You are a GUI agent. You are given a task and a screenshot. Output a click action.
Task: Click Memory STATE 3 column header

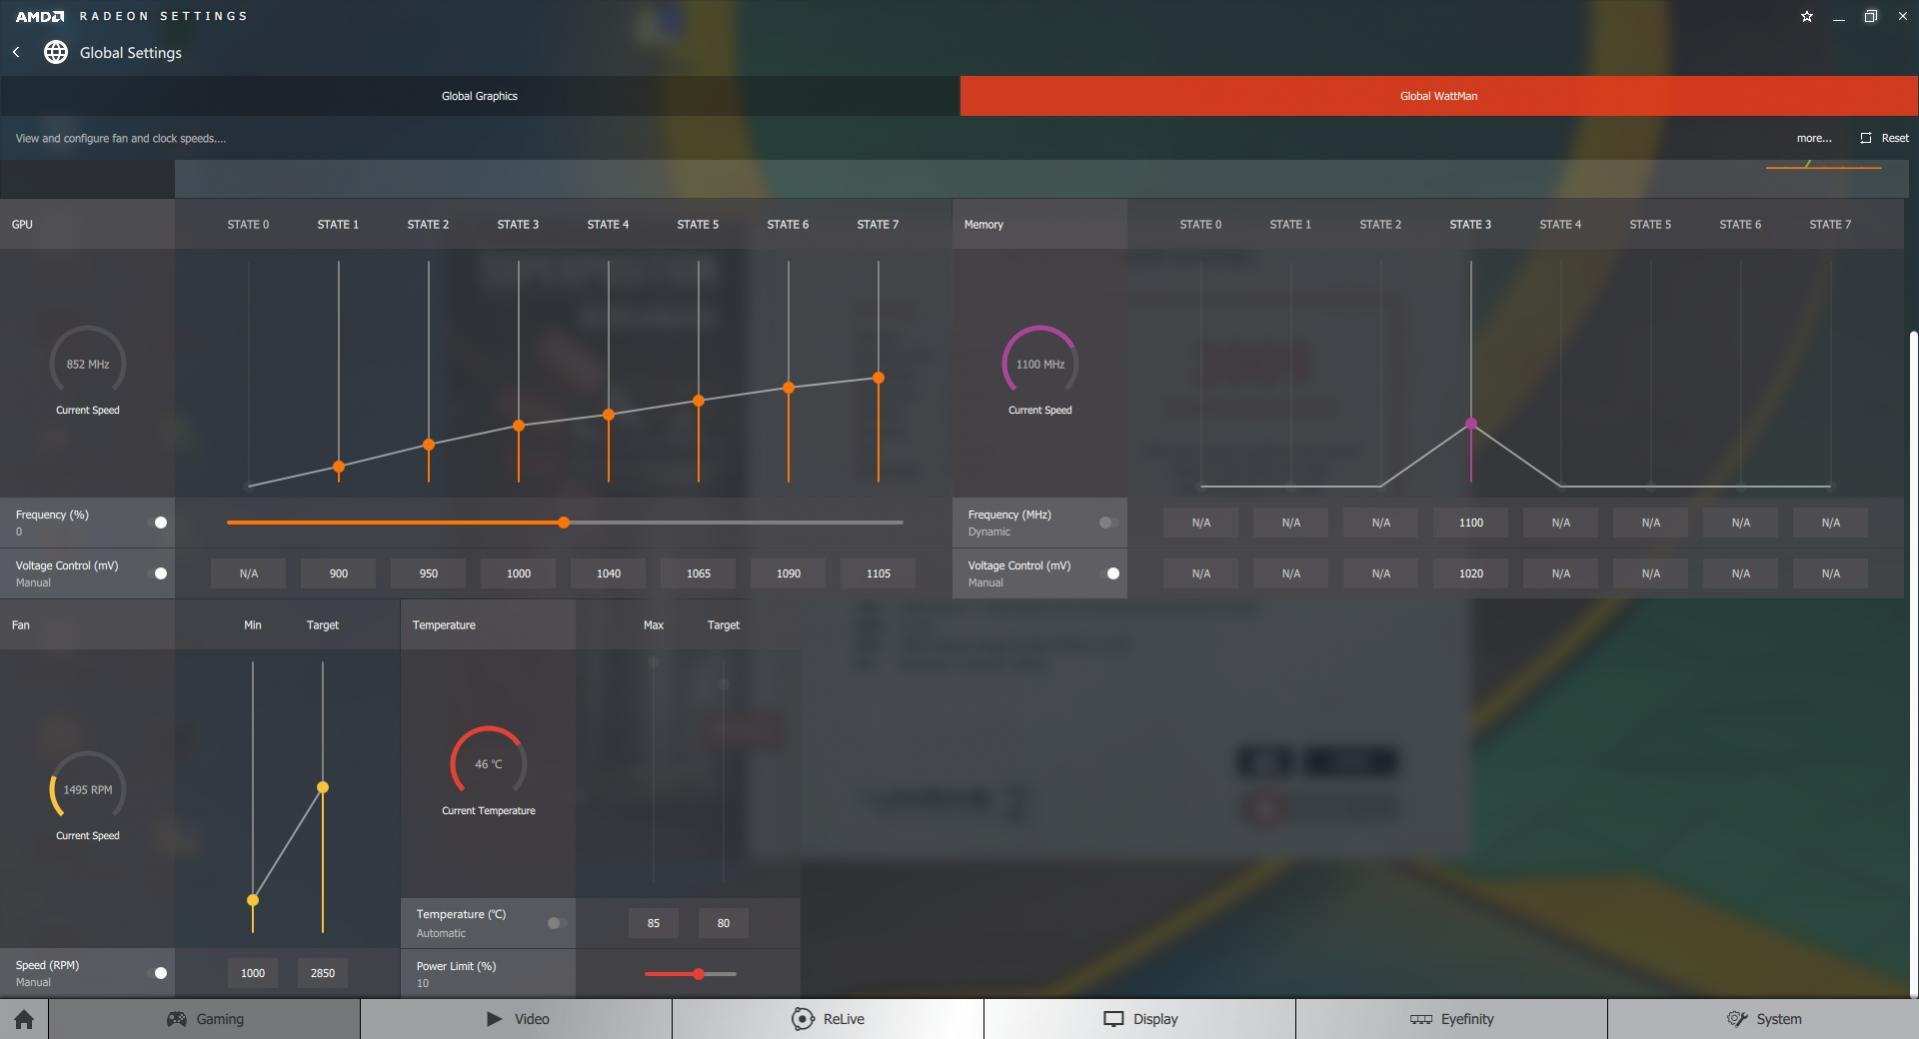[1470, 224]
